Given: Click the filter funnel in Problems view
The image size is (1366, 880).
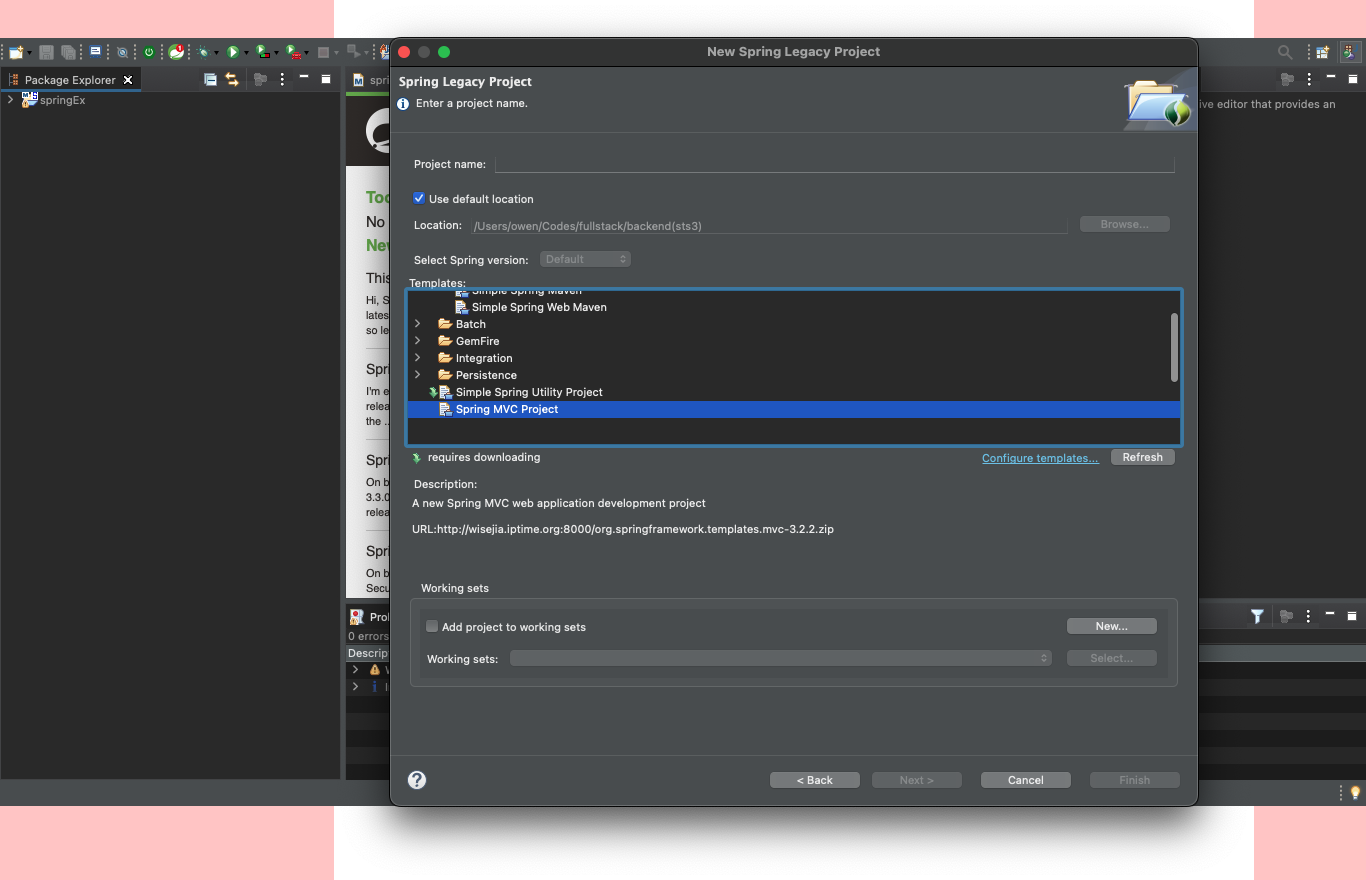Looking at the screenshot, I should tap(1257, 616).
